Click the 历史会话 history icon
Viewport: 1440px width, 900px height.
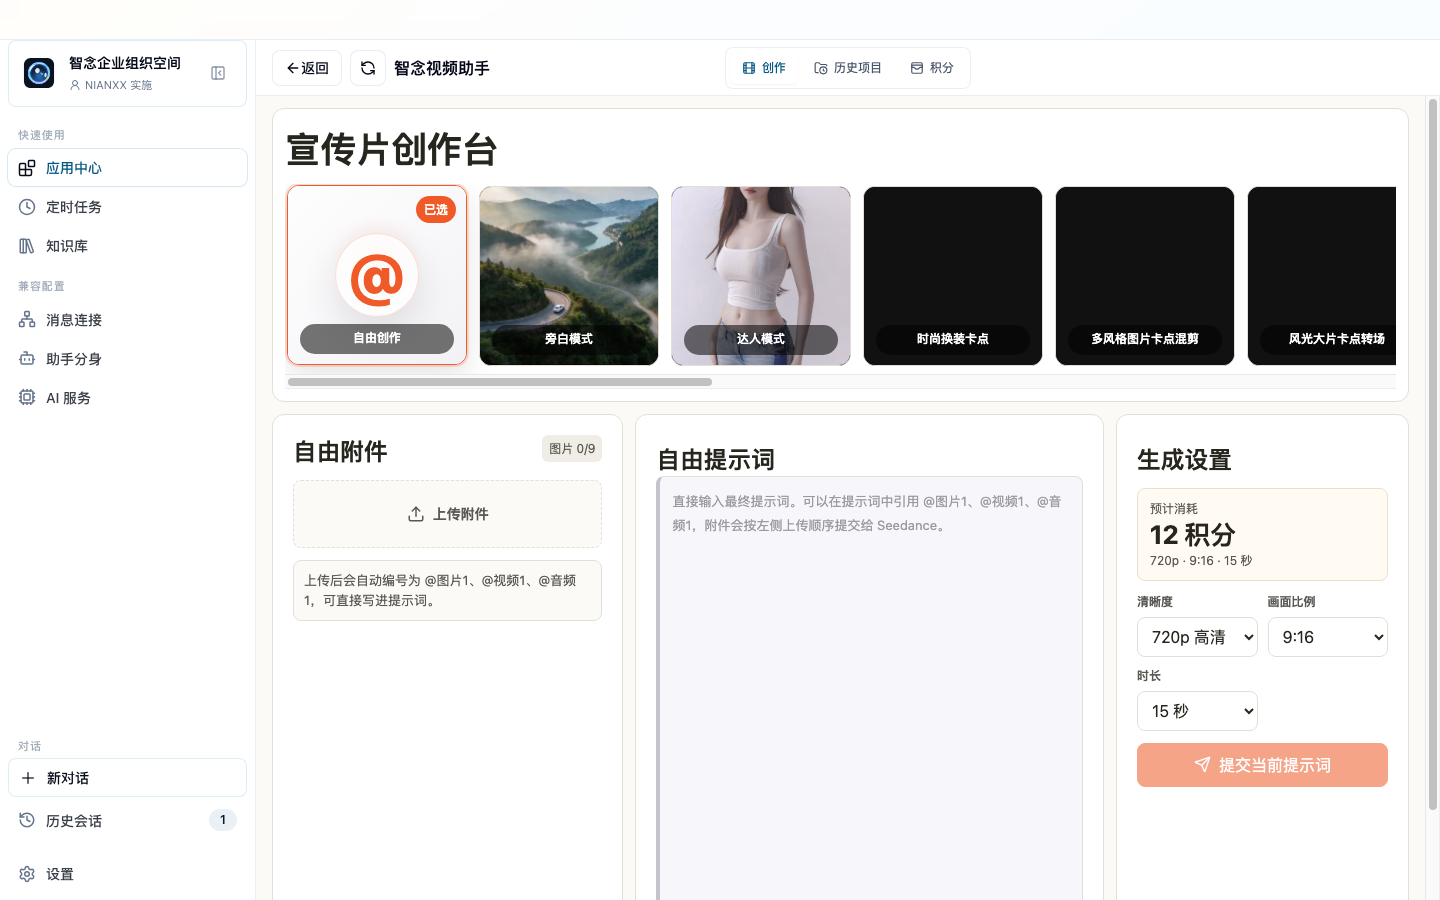click(x=27, y=821)
